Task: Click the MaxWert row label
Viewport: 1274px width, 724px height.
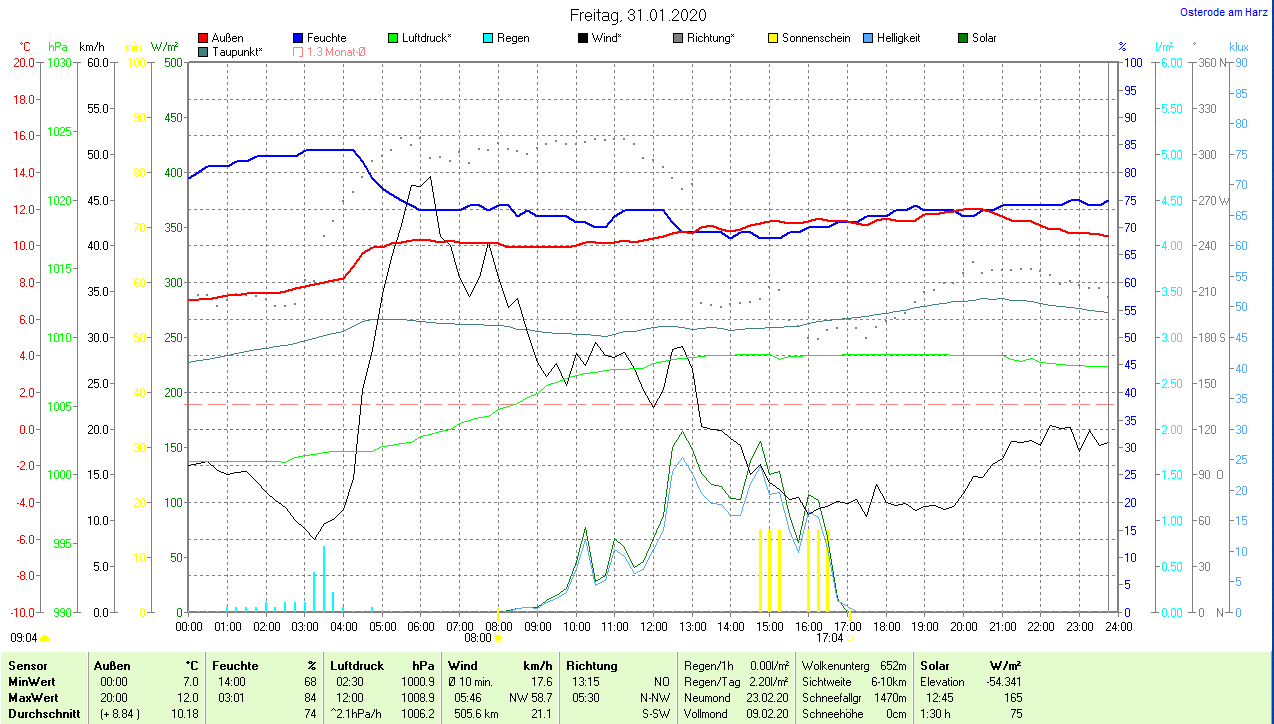Action: pos(32,697)
